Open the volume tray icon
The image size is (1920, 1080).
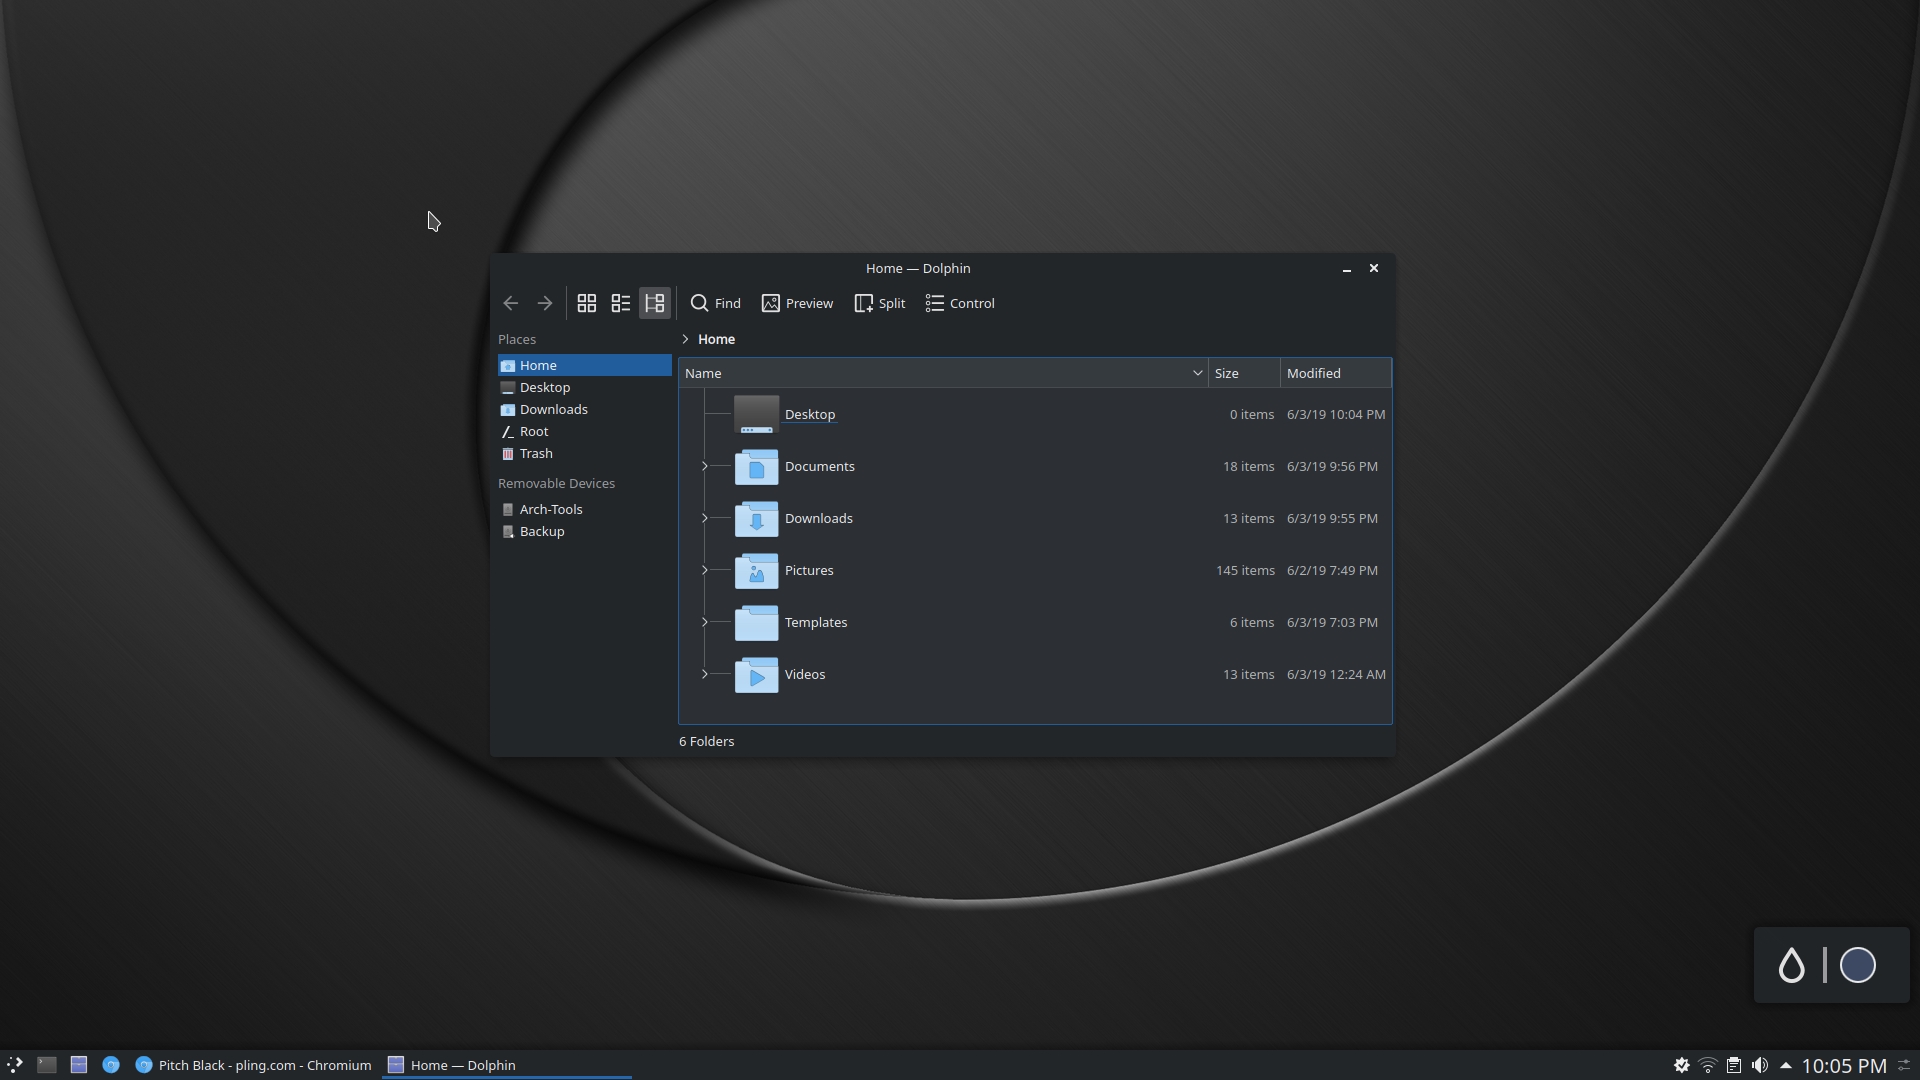pyautogui.click(x=1760, y=1065)
